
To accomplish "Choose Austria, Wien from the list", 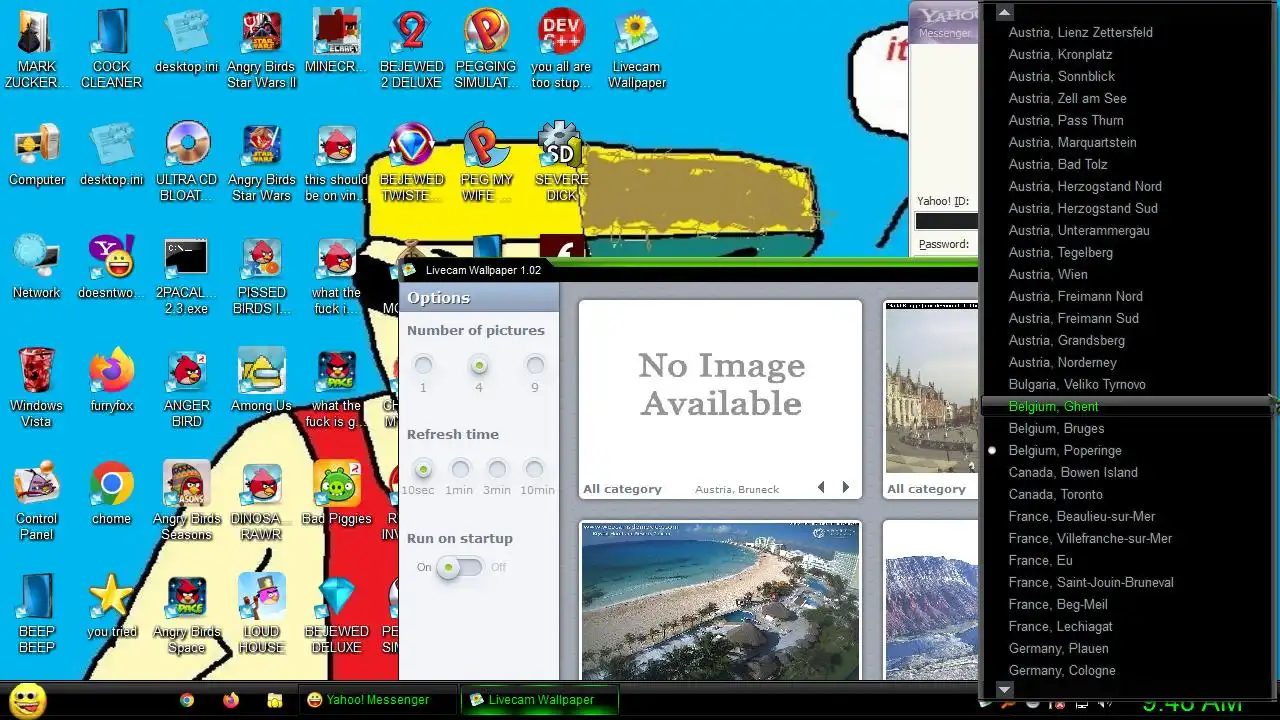I will (x=1126, y=274).
